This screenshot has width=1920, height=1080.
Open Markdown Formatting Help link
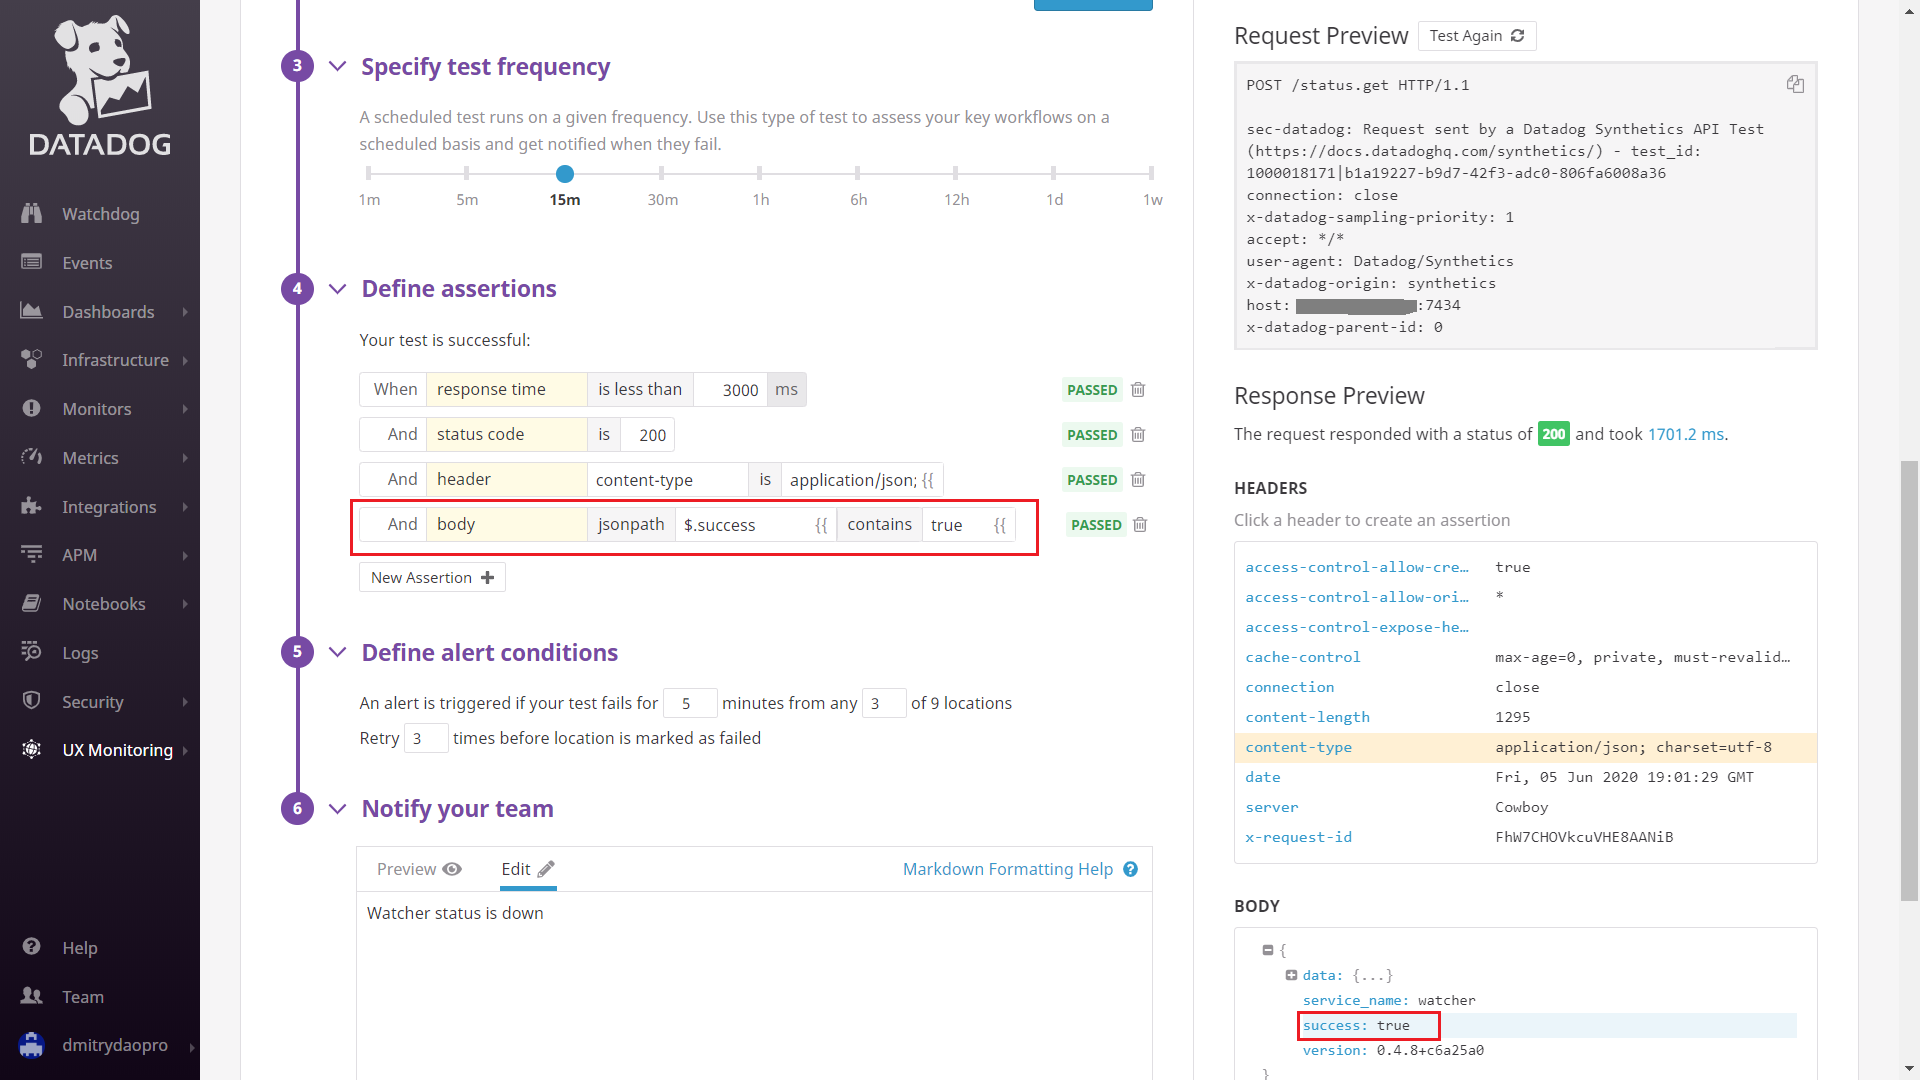(1008, 869)
